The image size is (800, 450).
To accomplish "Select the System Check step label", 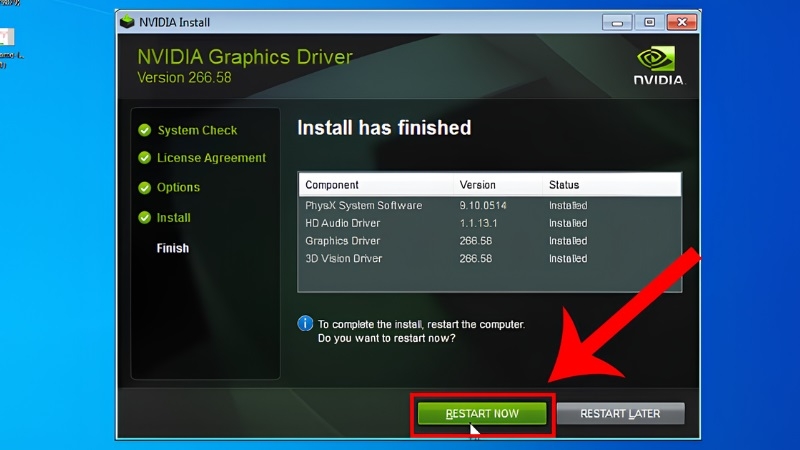I will 197,131.
